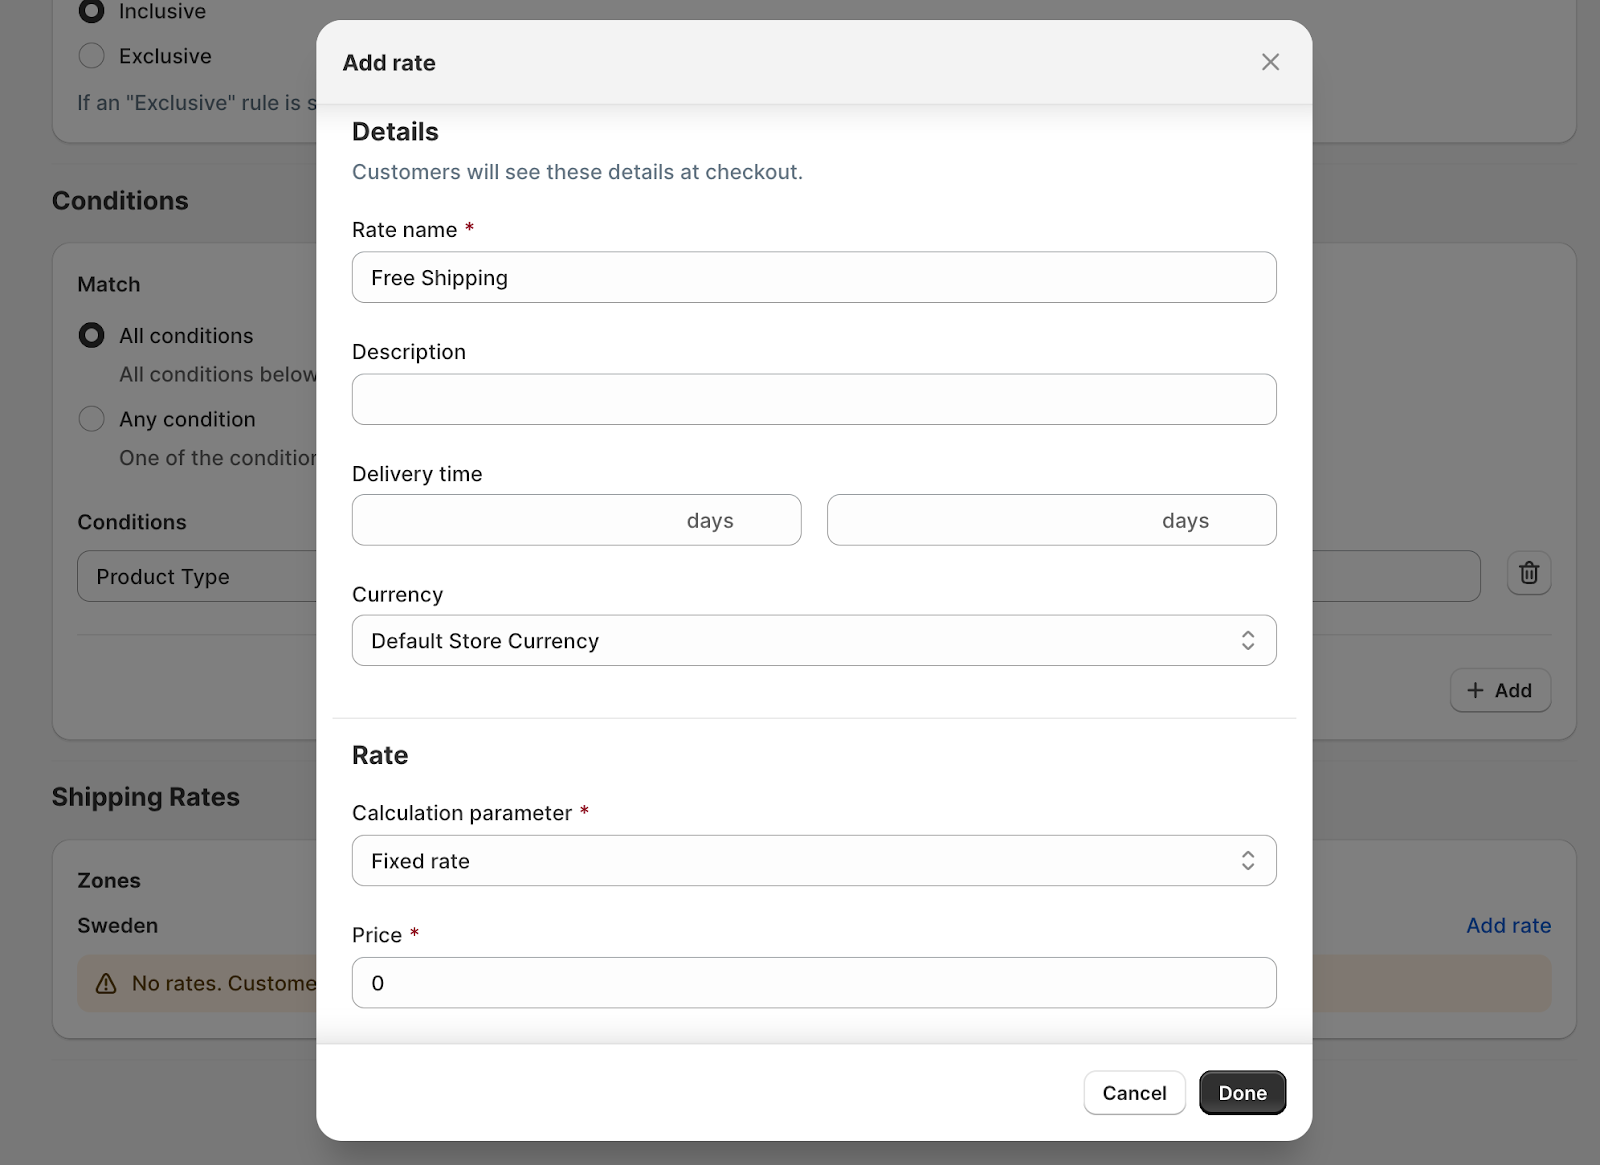Click the trash icon to delete condition
Viewport: 1600px width, 1165px height.
pos(1528,574)
